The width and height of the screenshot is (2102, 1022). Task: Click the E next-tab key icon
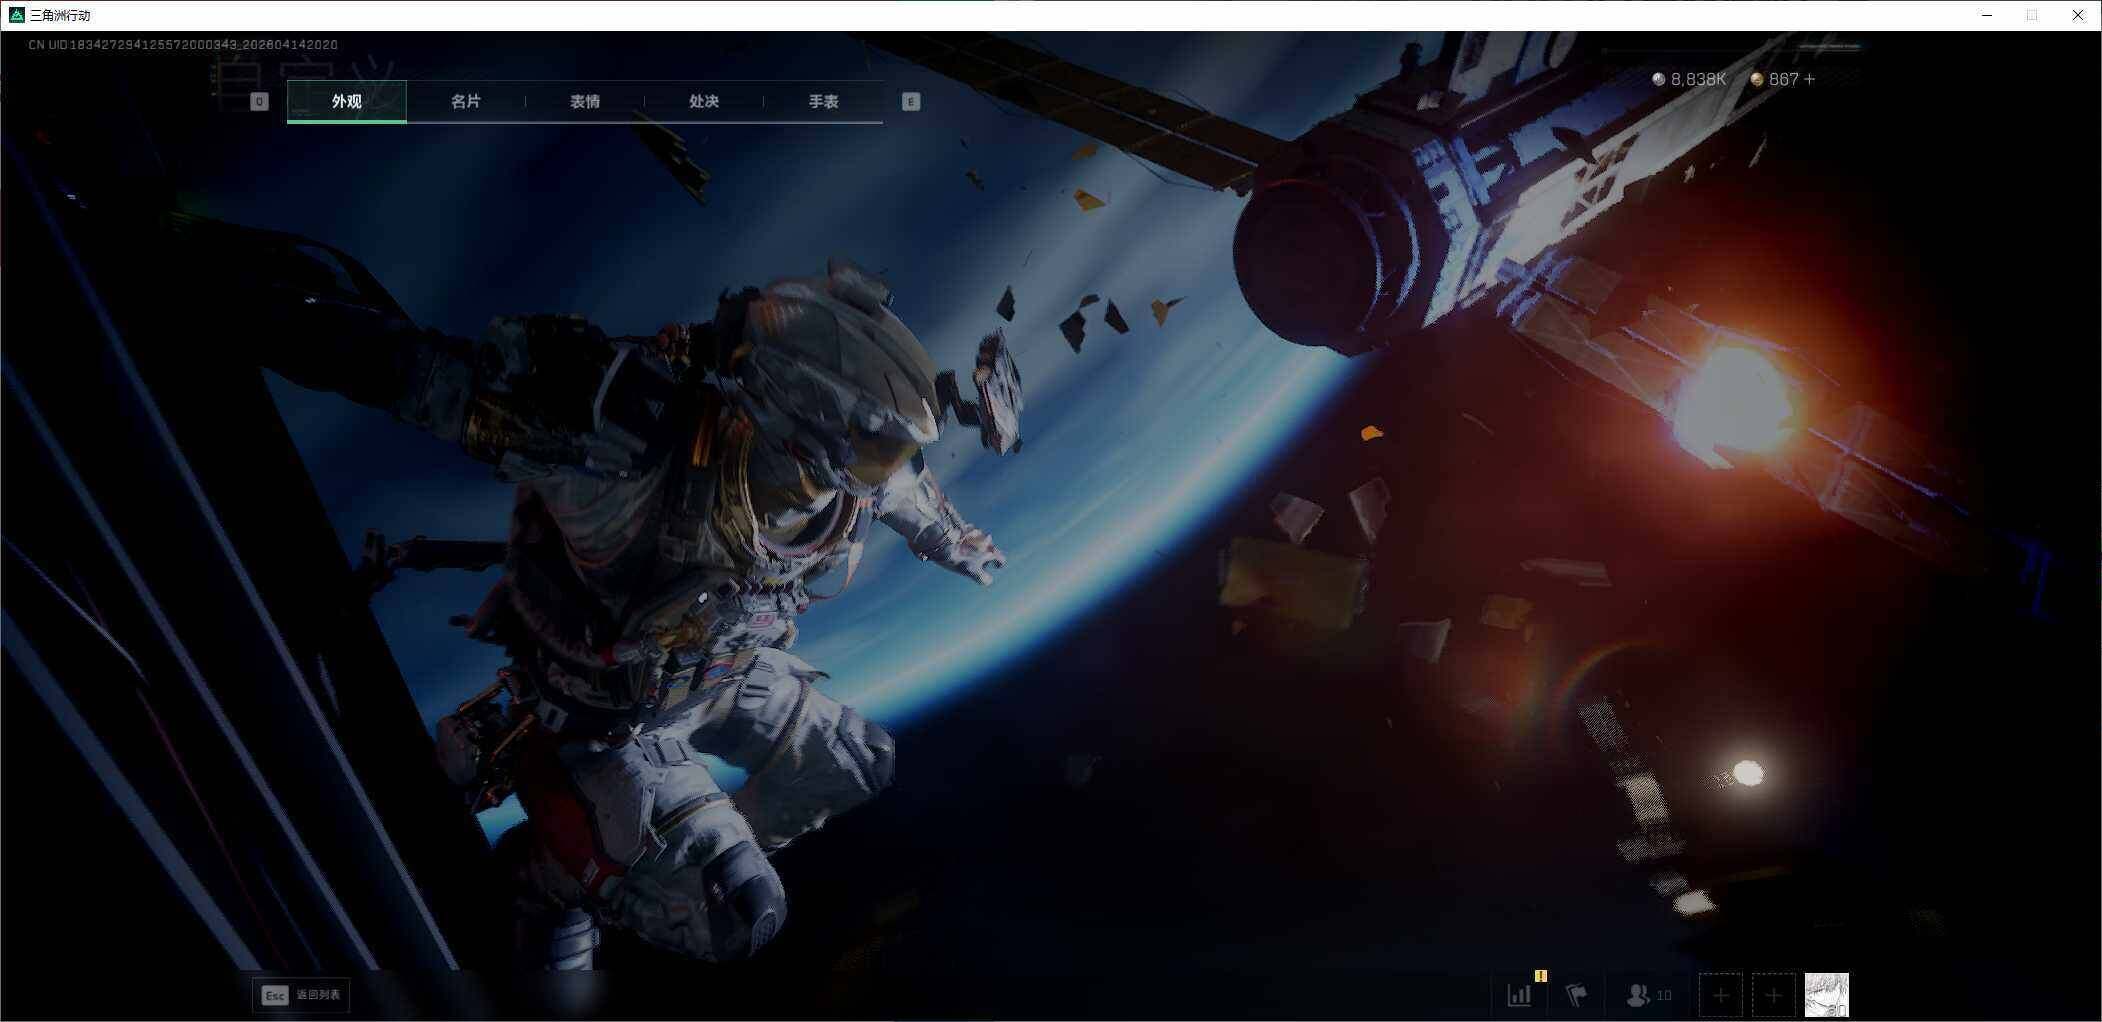point(910,101)
